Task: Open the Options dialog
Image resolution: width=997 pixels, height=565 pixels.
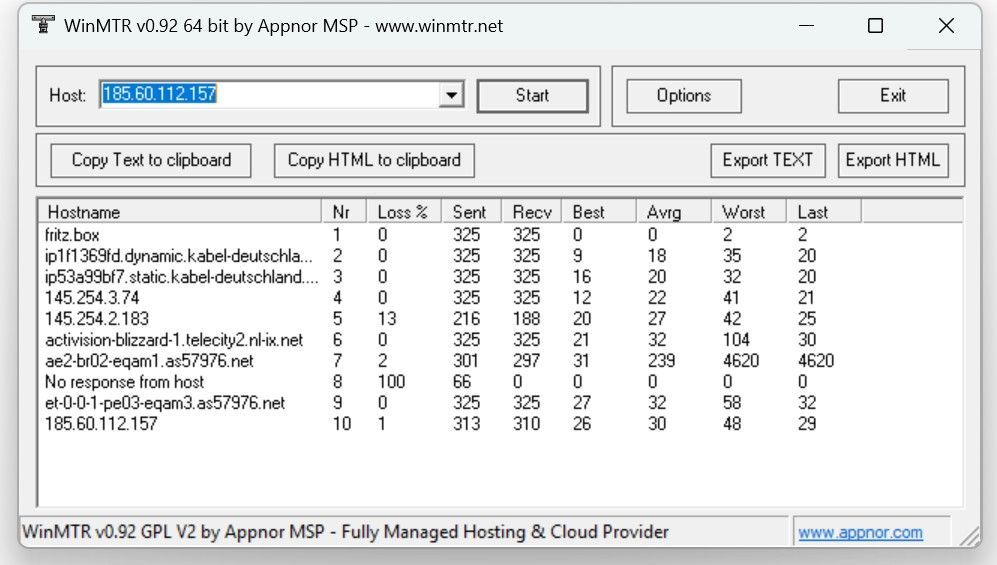Action: click(x=684, y=95)
